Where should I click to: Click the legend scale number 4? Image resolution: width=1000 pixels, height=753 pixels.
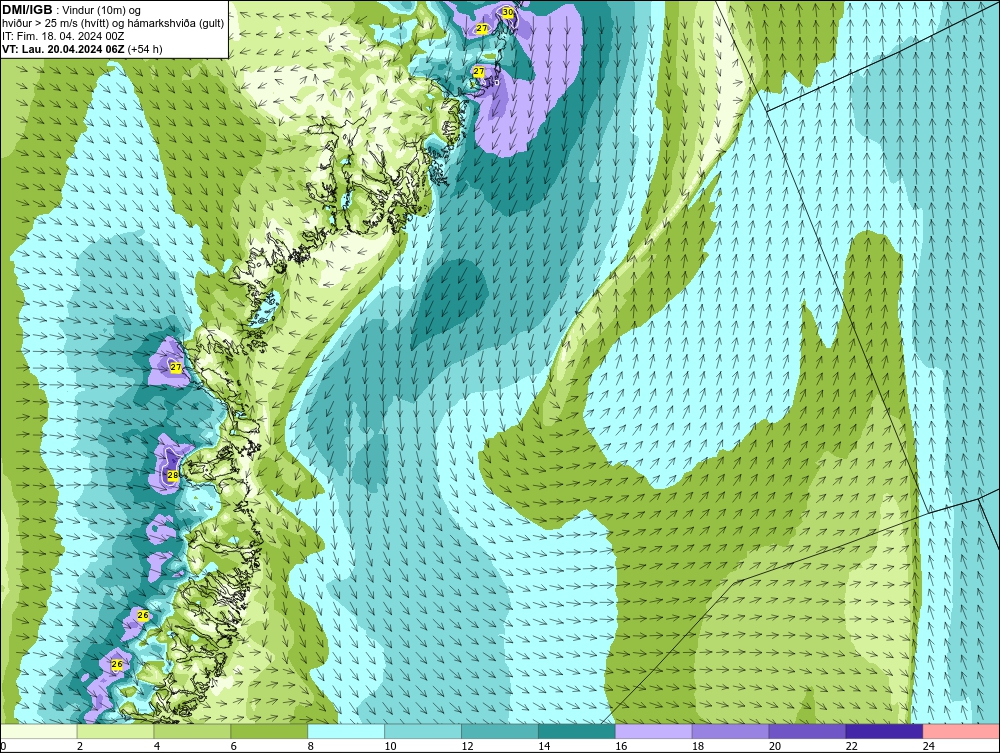click(157, 746)
